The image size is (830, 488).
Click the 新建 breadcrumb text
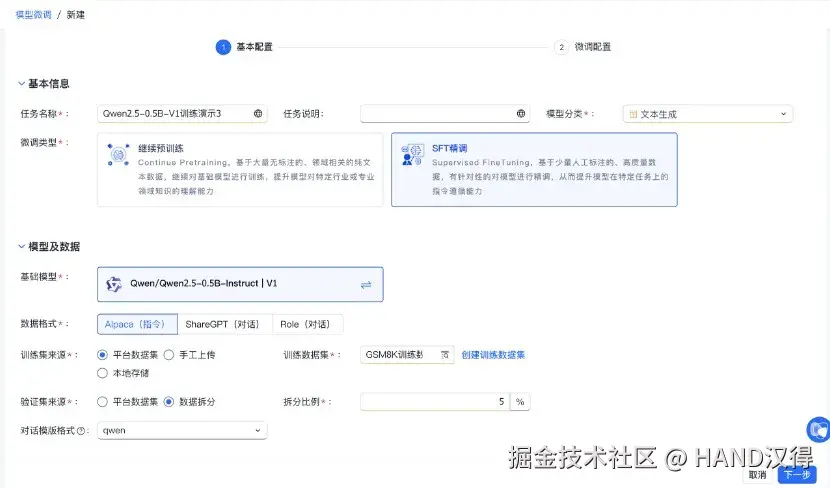76,15
